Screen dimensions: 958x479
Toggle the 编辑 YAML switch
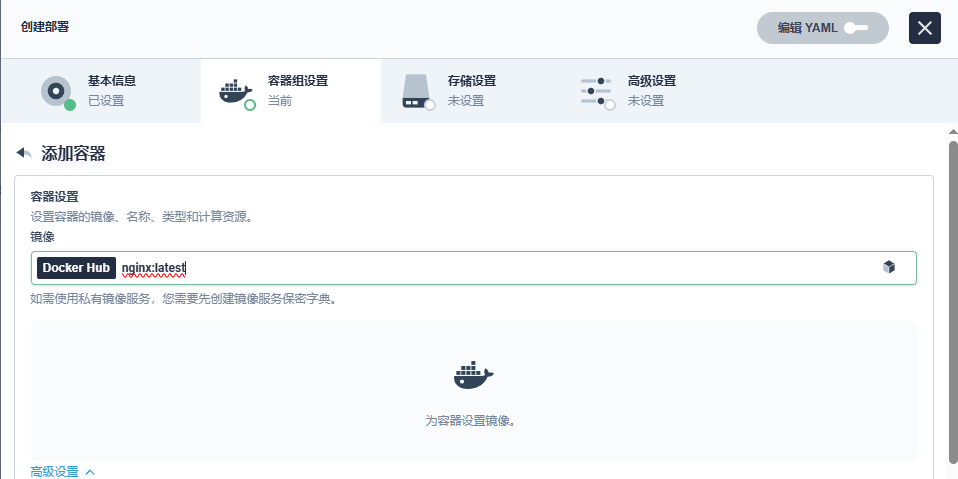point(822,28)
